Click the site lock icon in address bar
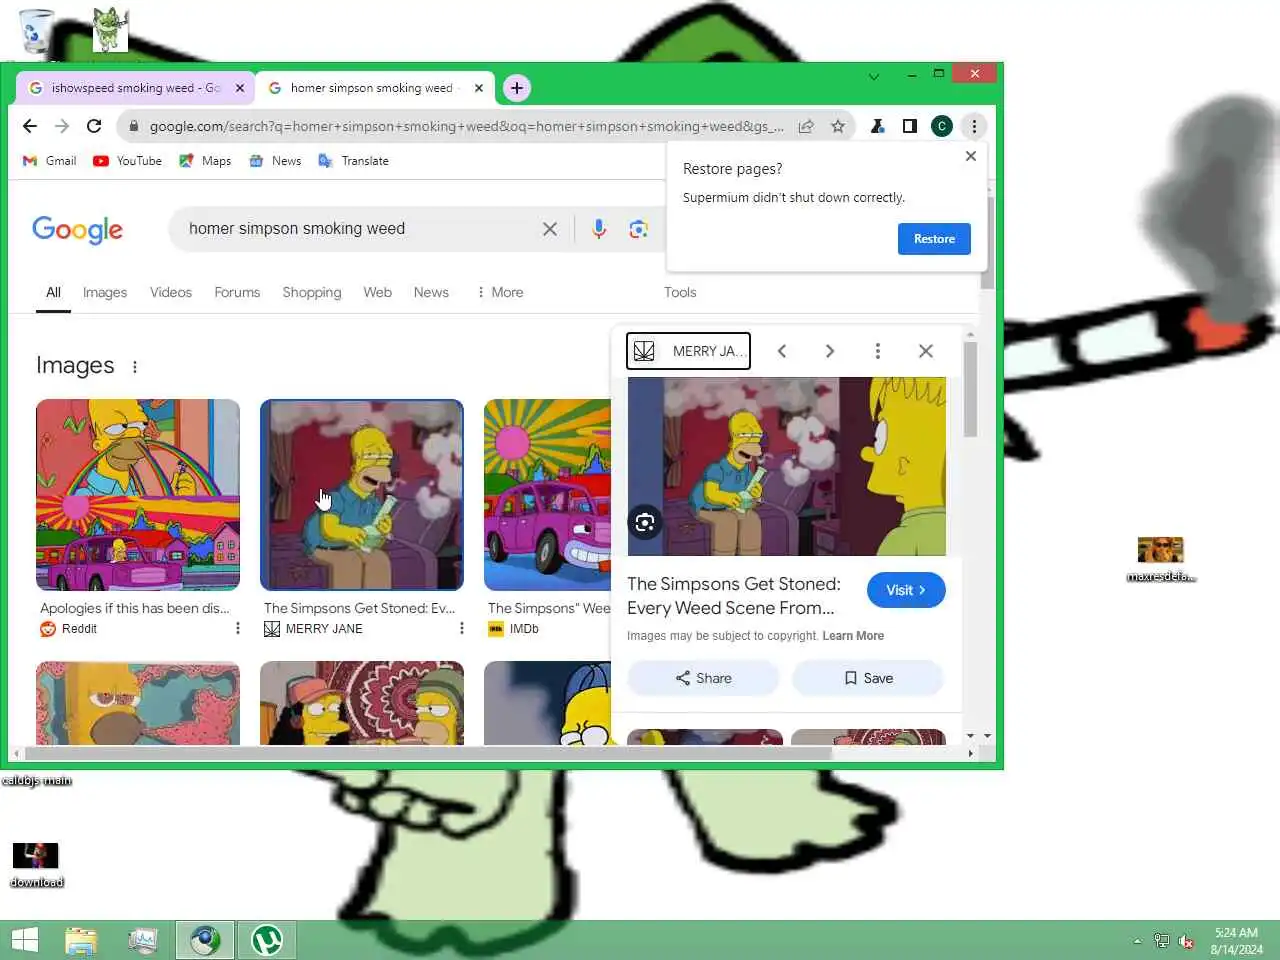 tap(134, 126)
